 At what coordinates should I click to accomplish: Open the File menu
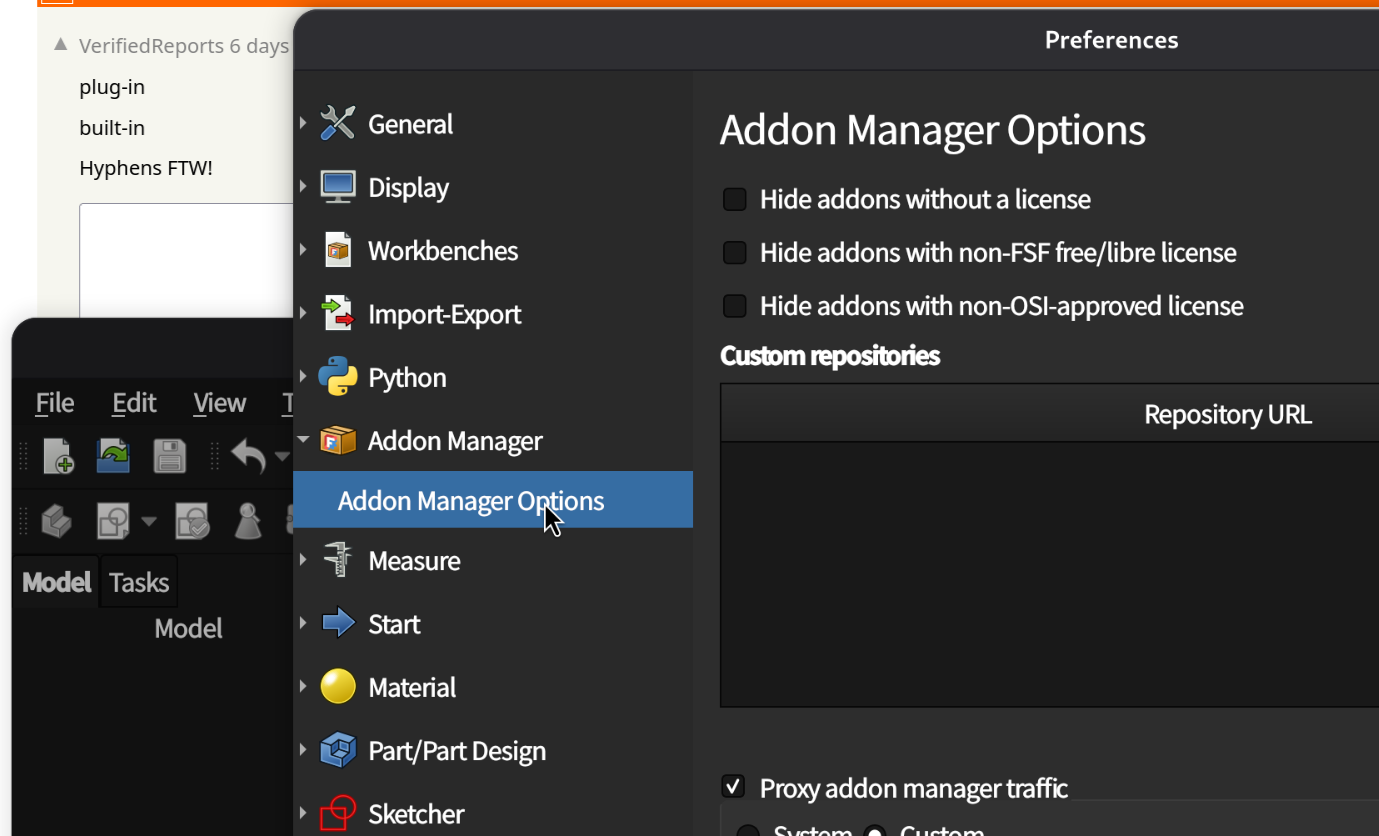click(55, 403)
